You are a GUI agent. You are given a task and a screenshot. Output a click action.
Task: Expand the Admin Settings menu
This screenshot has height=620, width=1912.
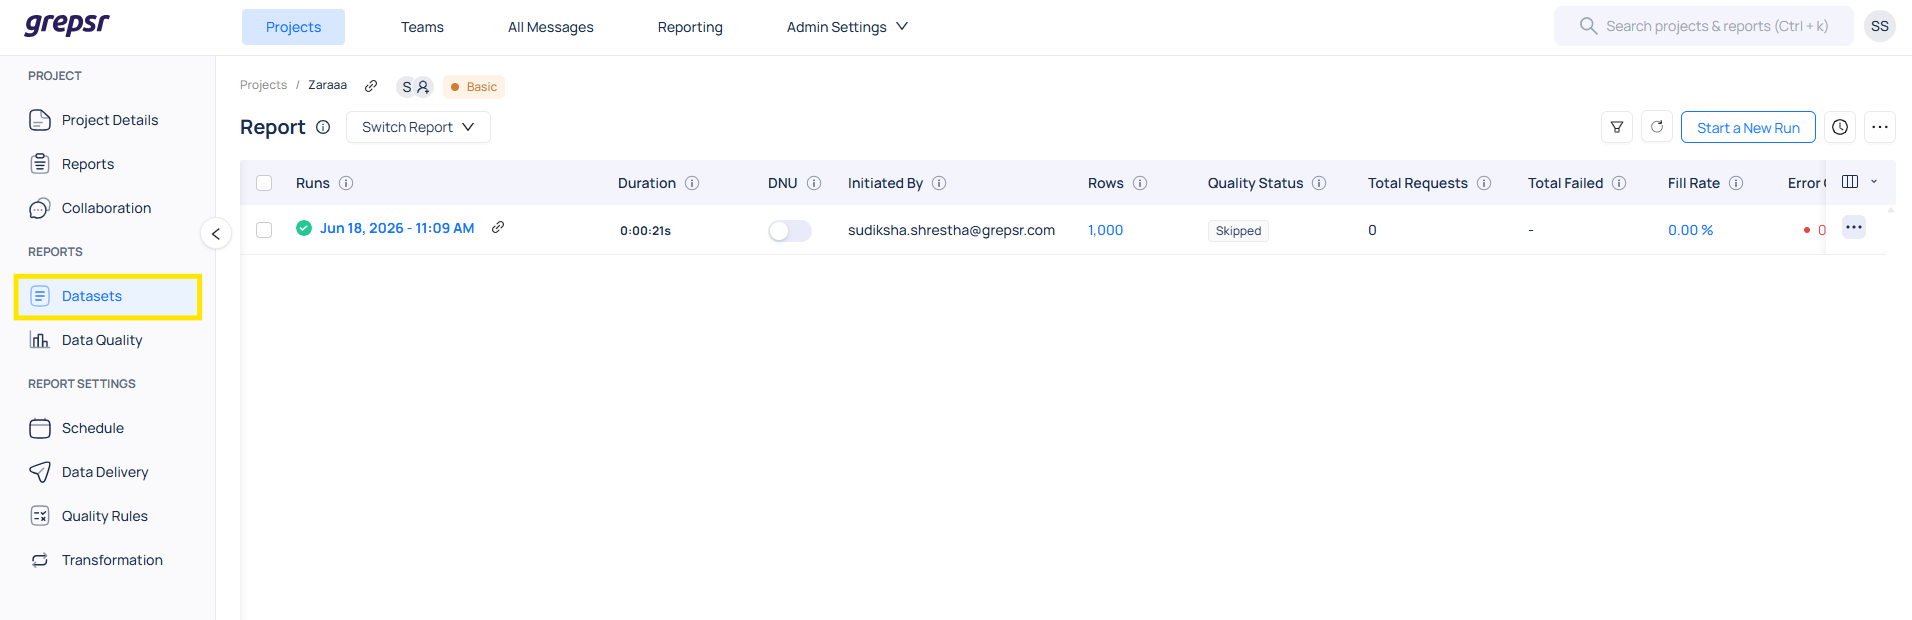(847, 27)
